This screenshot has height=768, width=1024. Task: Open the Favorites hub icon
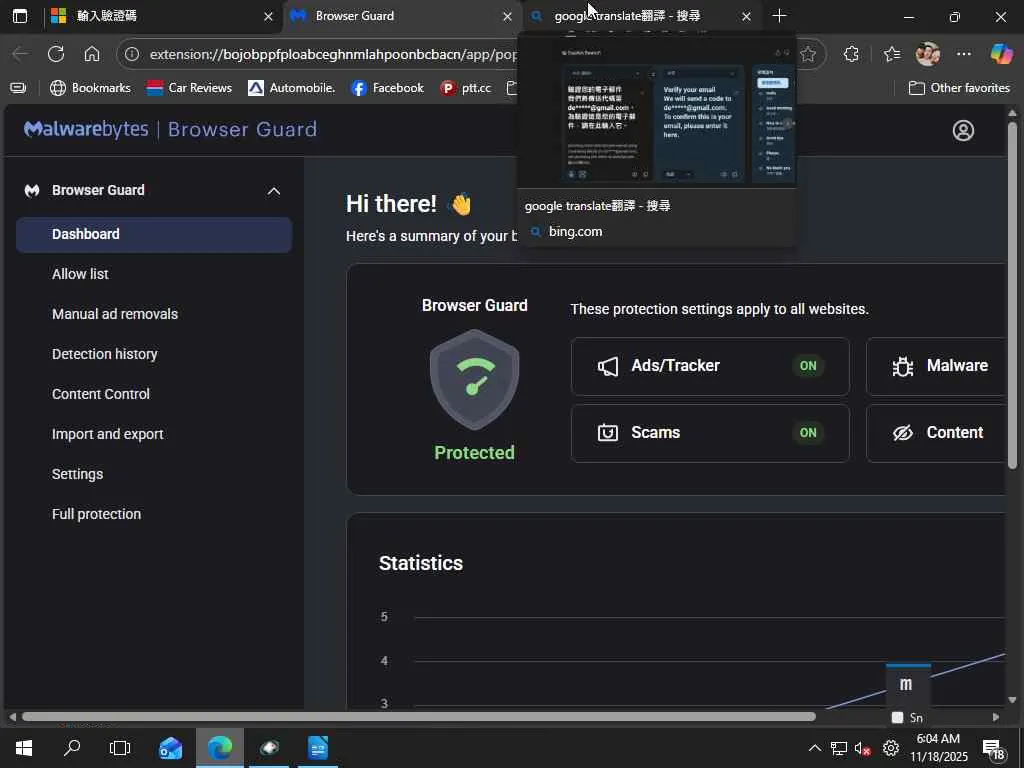coord(892,54)
